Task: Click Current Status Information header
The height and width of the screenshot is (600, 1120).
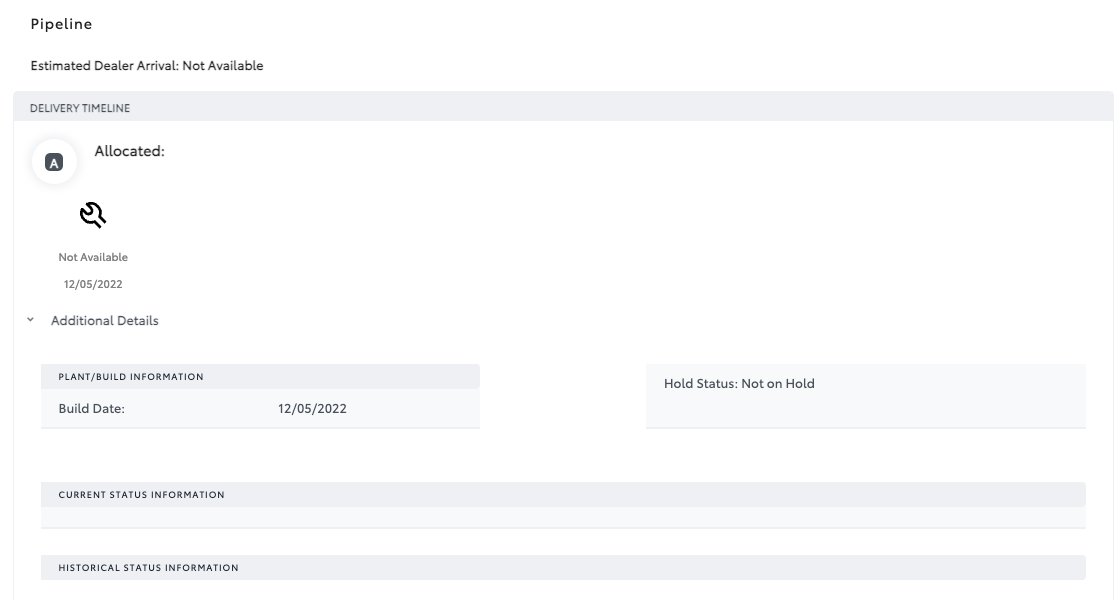Action: point(141,495)
